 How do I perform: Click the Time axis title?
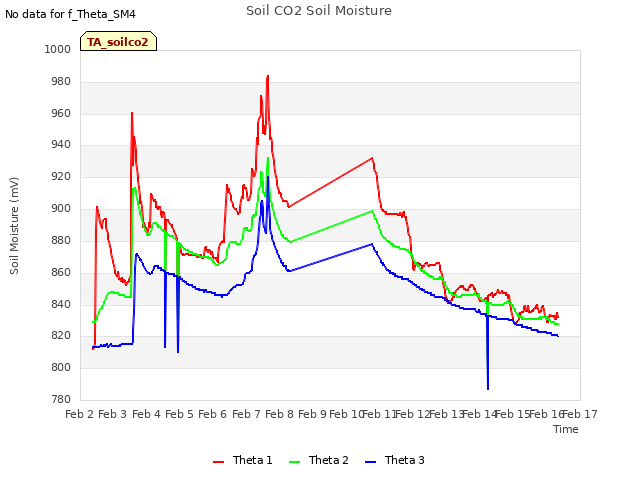[x=566, y=429]
